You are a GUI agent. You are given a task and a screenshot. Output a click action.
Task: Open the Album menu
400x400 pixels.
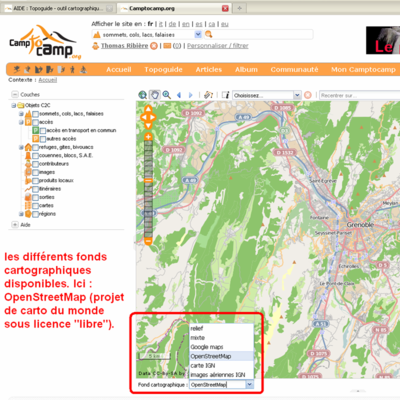pos(246,69)
